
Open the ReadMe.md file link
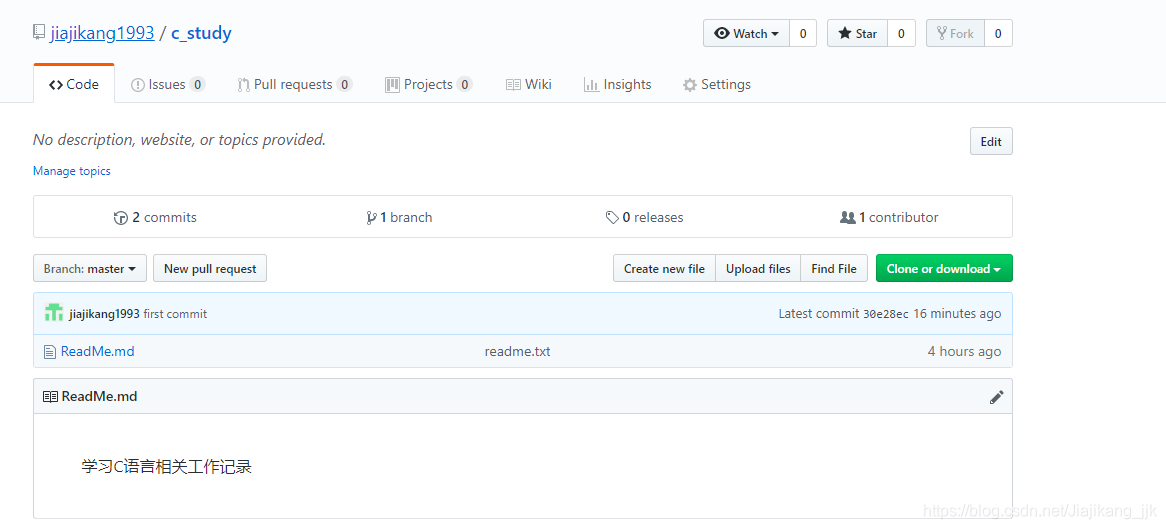(97, 351)
